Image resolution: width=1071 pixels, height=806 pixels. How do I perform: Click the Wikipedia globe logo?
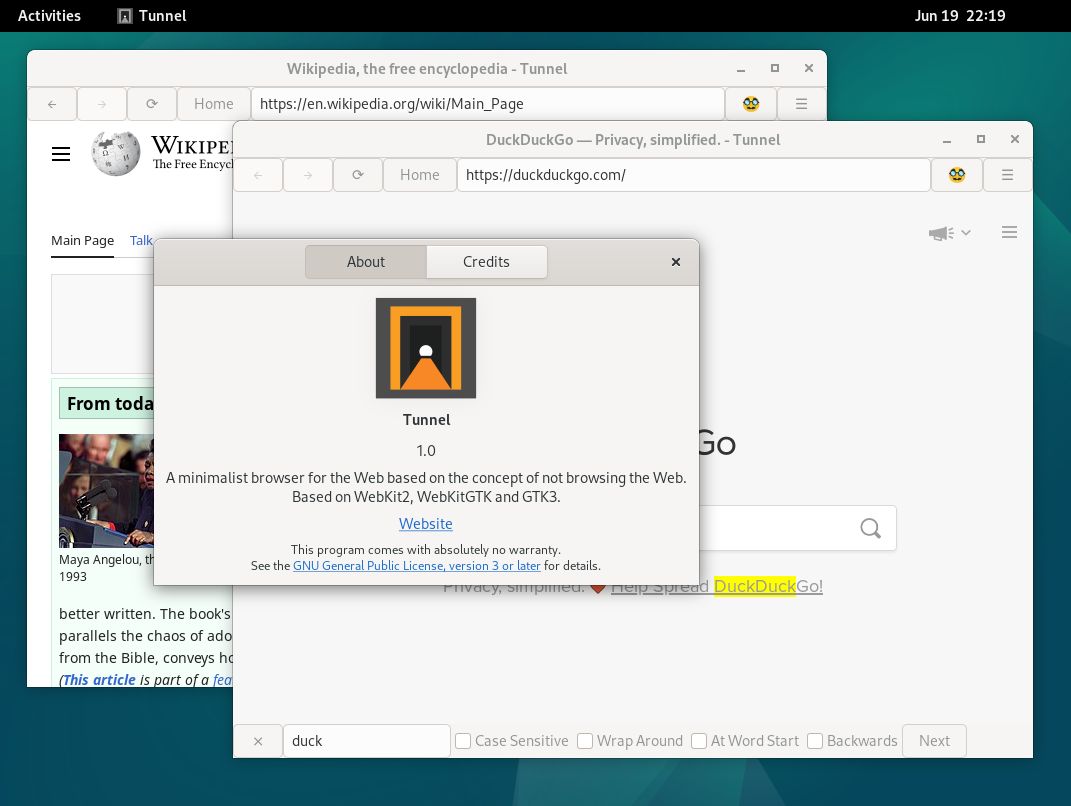(116, 153)
